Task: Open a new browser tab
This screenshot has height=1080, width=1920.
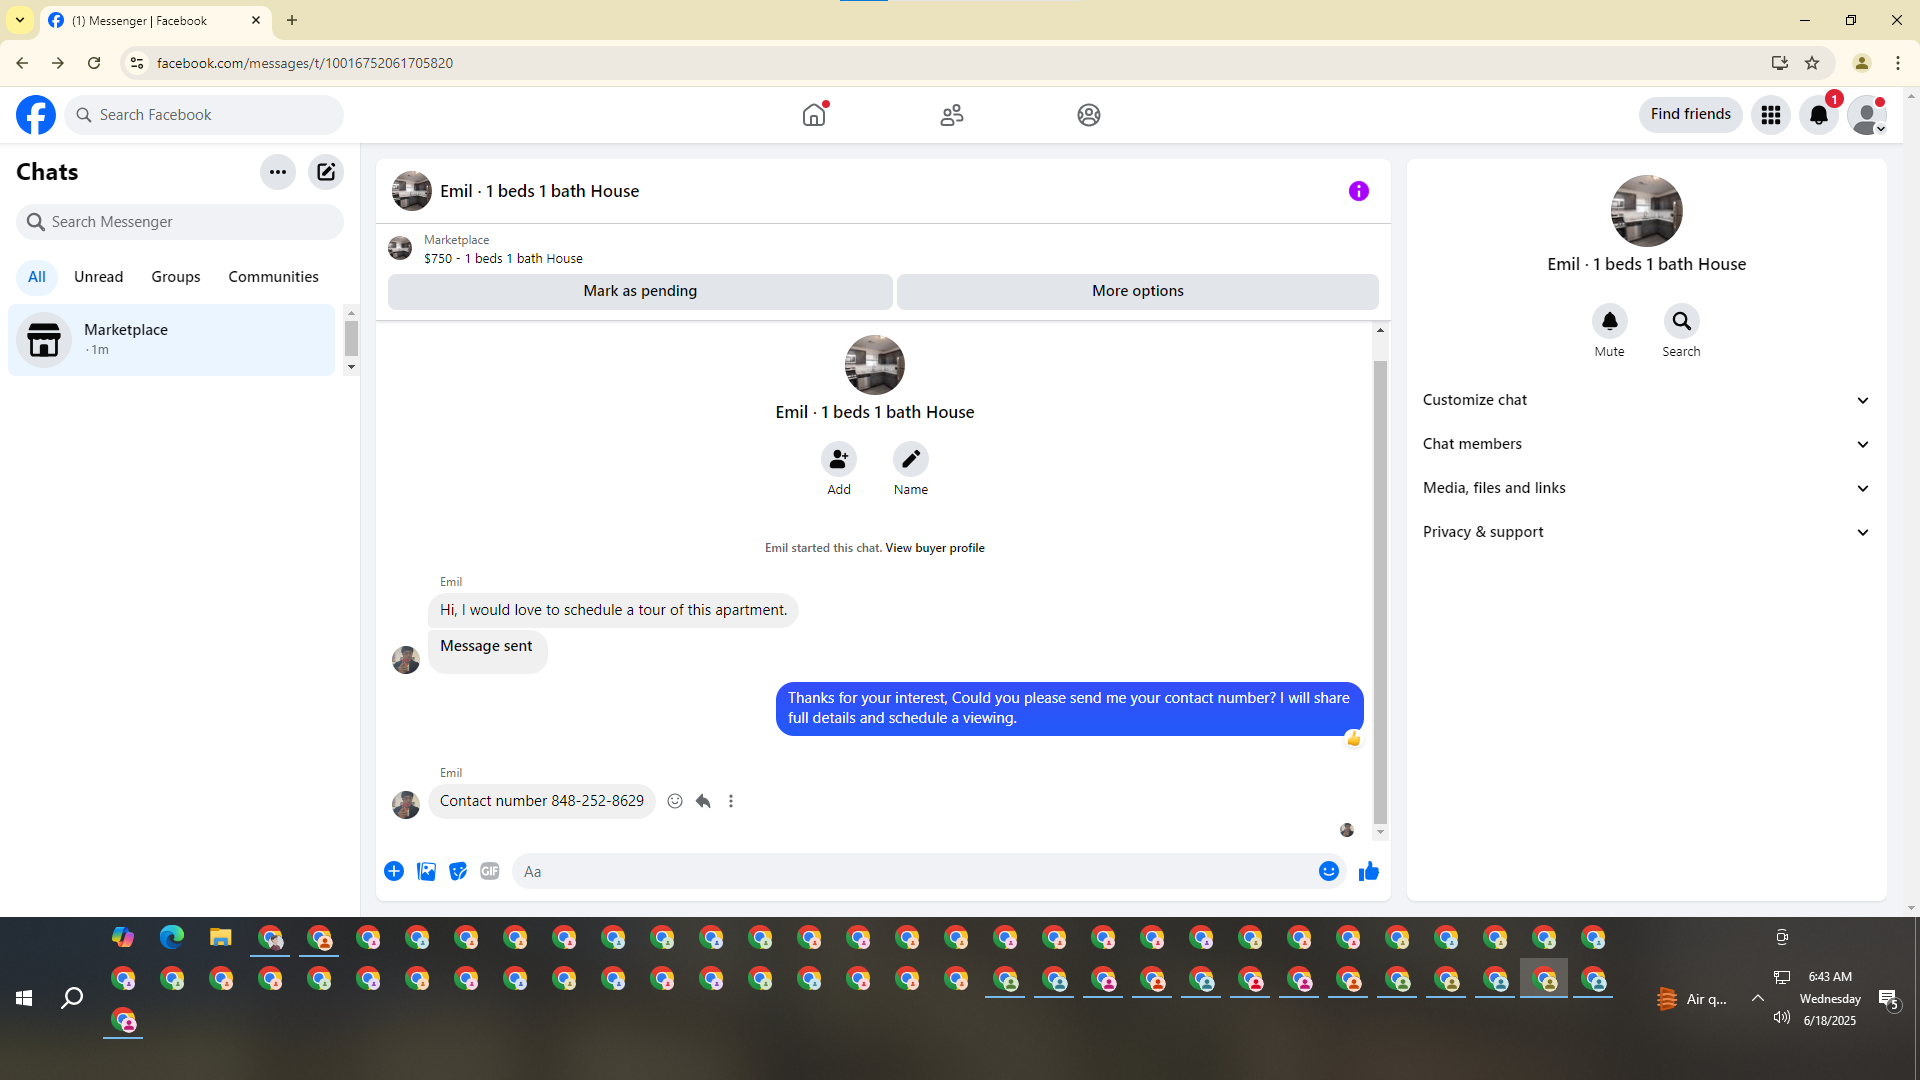Action: 292,20
